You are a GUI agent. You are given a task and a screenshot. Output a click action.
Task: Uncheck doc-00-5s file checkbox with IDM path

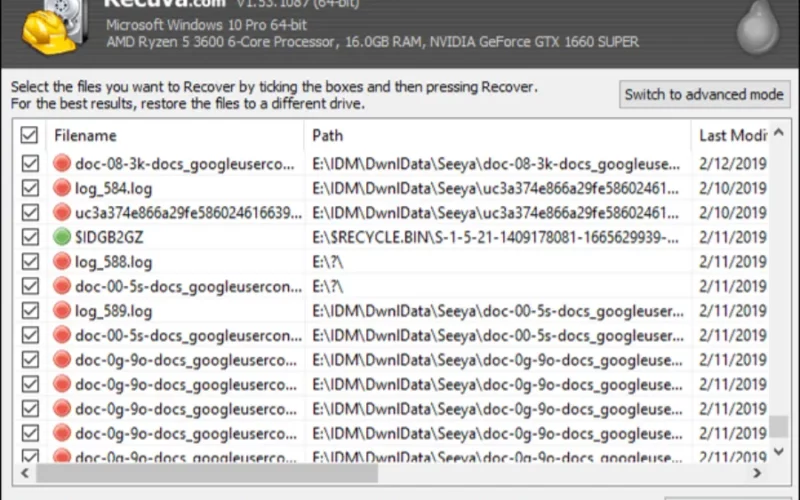coord(30,335)
